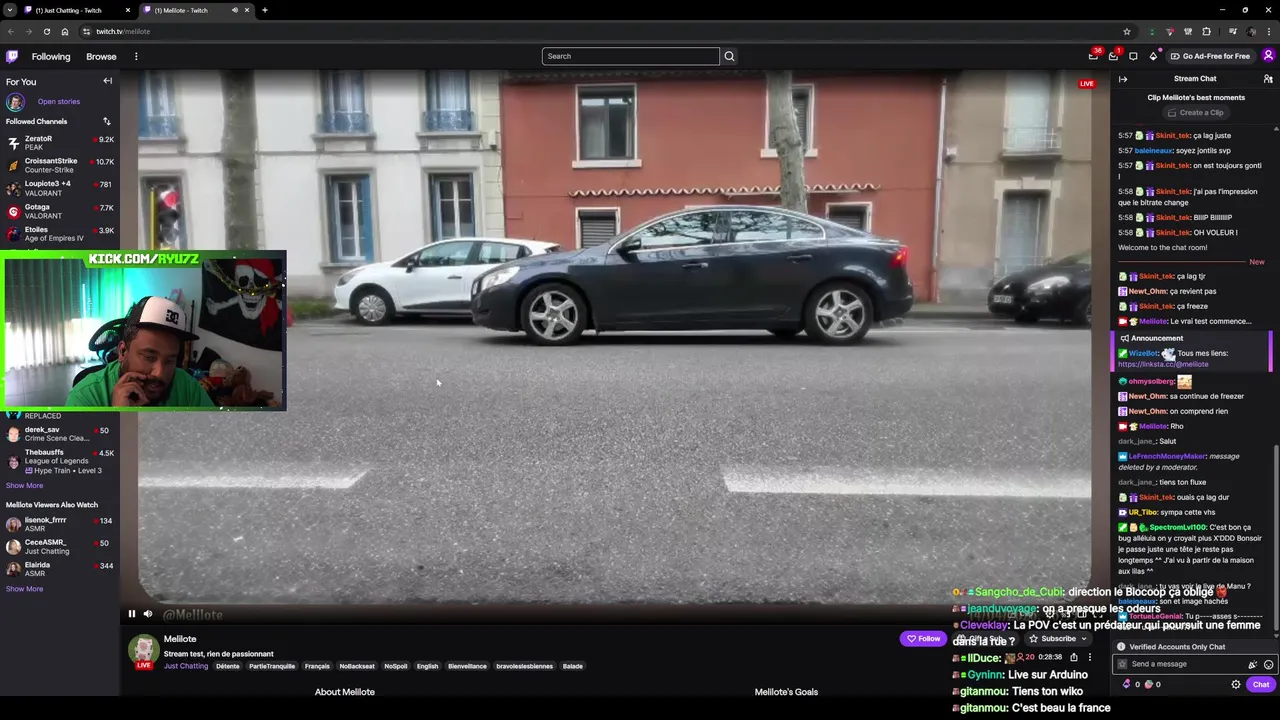1280x720 pixels.
Task: Click the Create a Clip button
Action: [x=1195, y=113]
